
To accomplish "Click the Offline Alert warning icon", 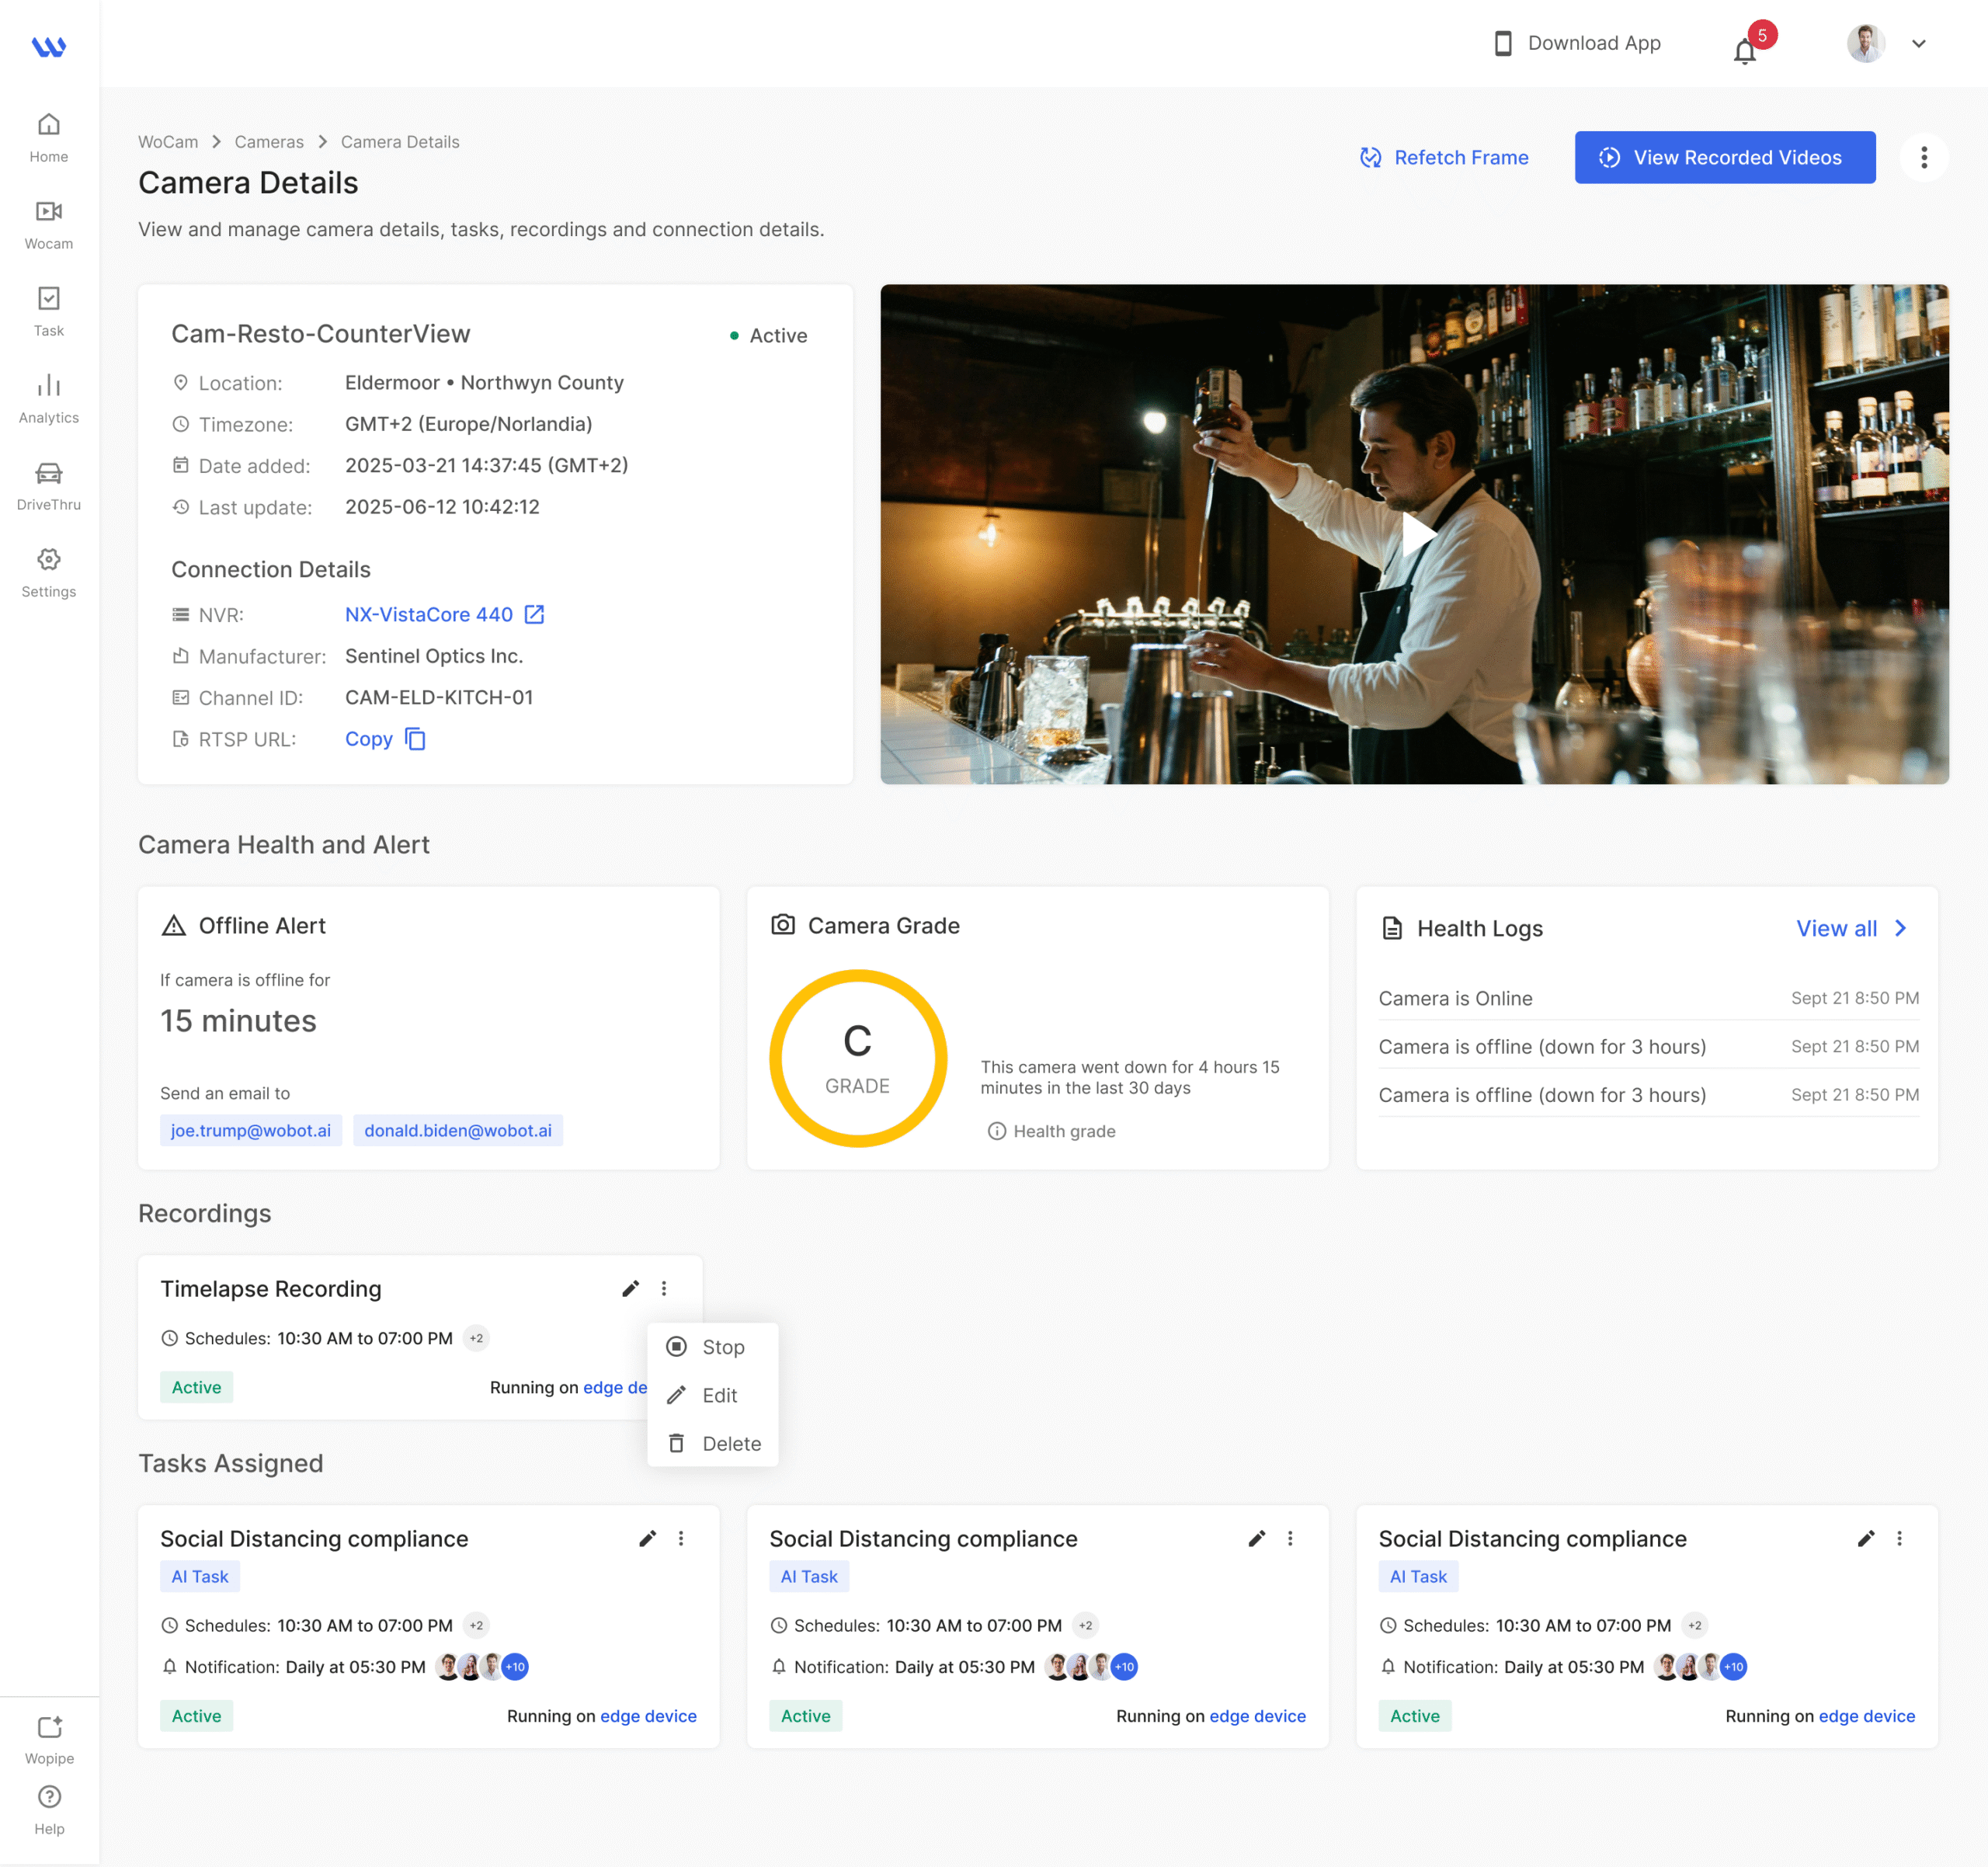I will click(x=174, y=925).
